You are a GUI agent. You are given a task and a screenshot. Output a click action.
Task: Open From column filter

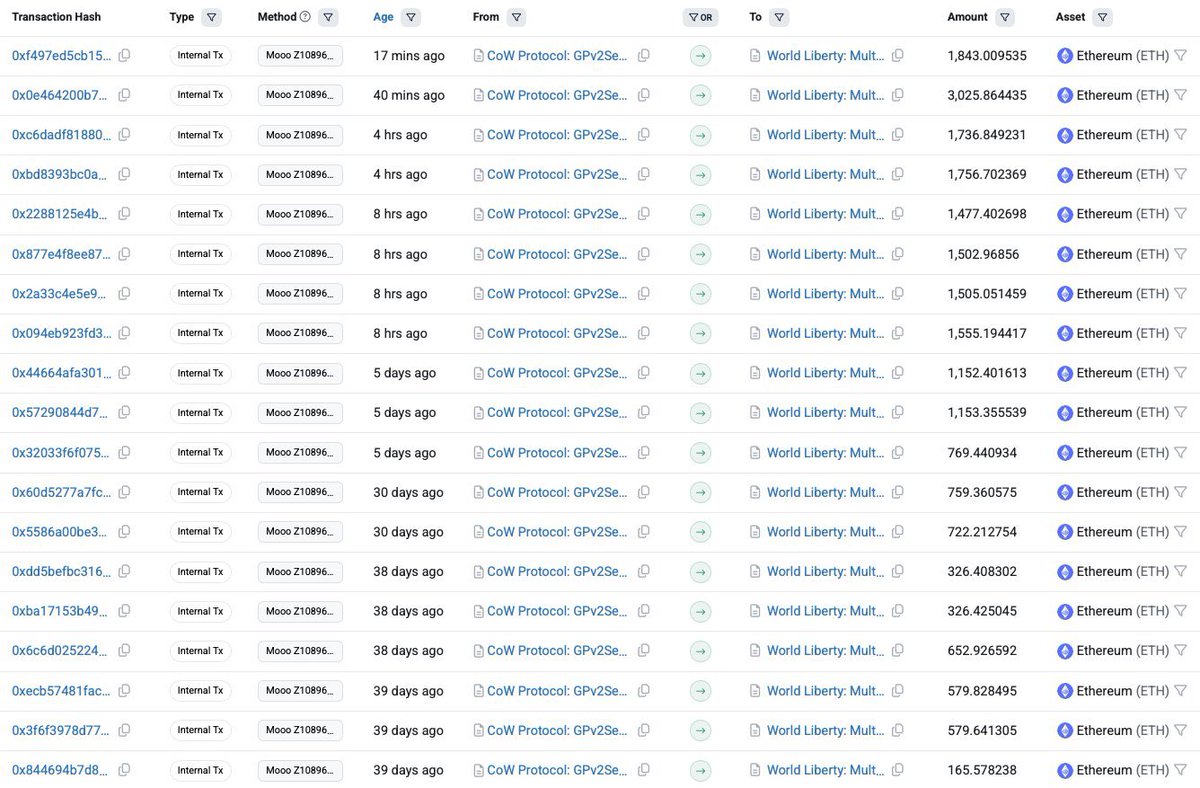click(516, 17)
